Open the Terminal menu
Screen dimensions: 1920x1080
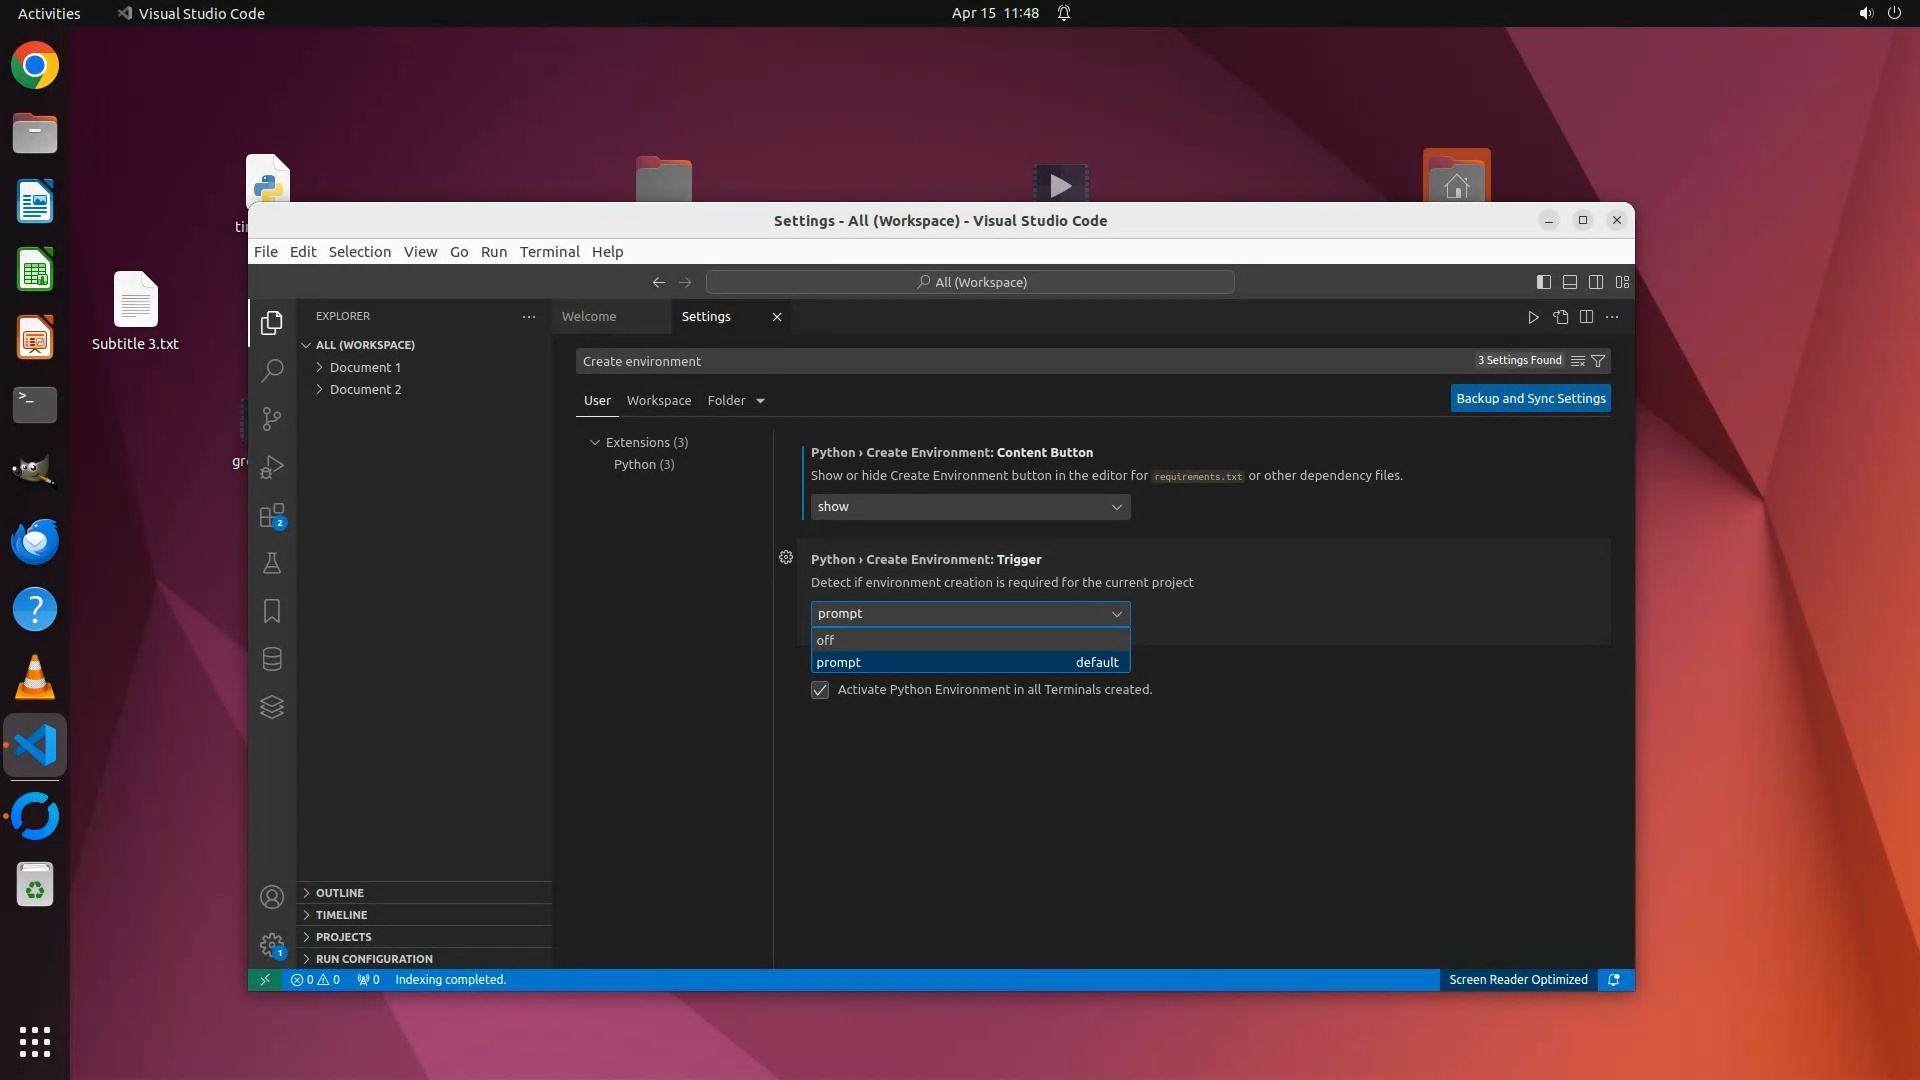point(549,252)
